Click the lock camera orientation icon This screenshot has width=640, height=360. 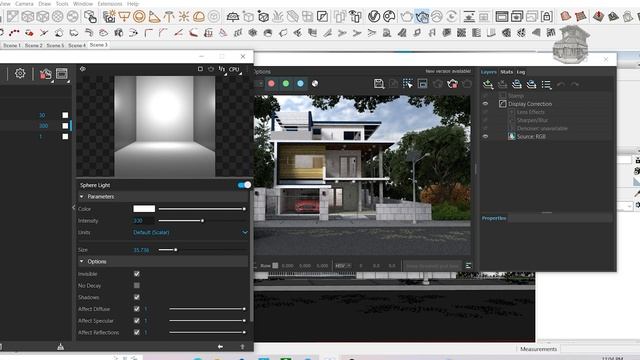pyautogui.click(x=547, y=16)
